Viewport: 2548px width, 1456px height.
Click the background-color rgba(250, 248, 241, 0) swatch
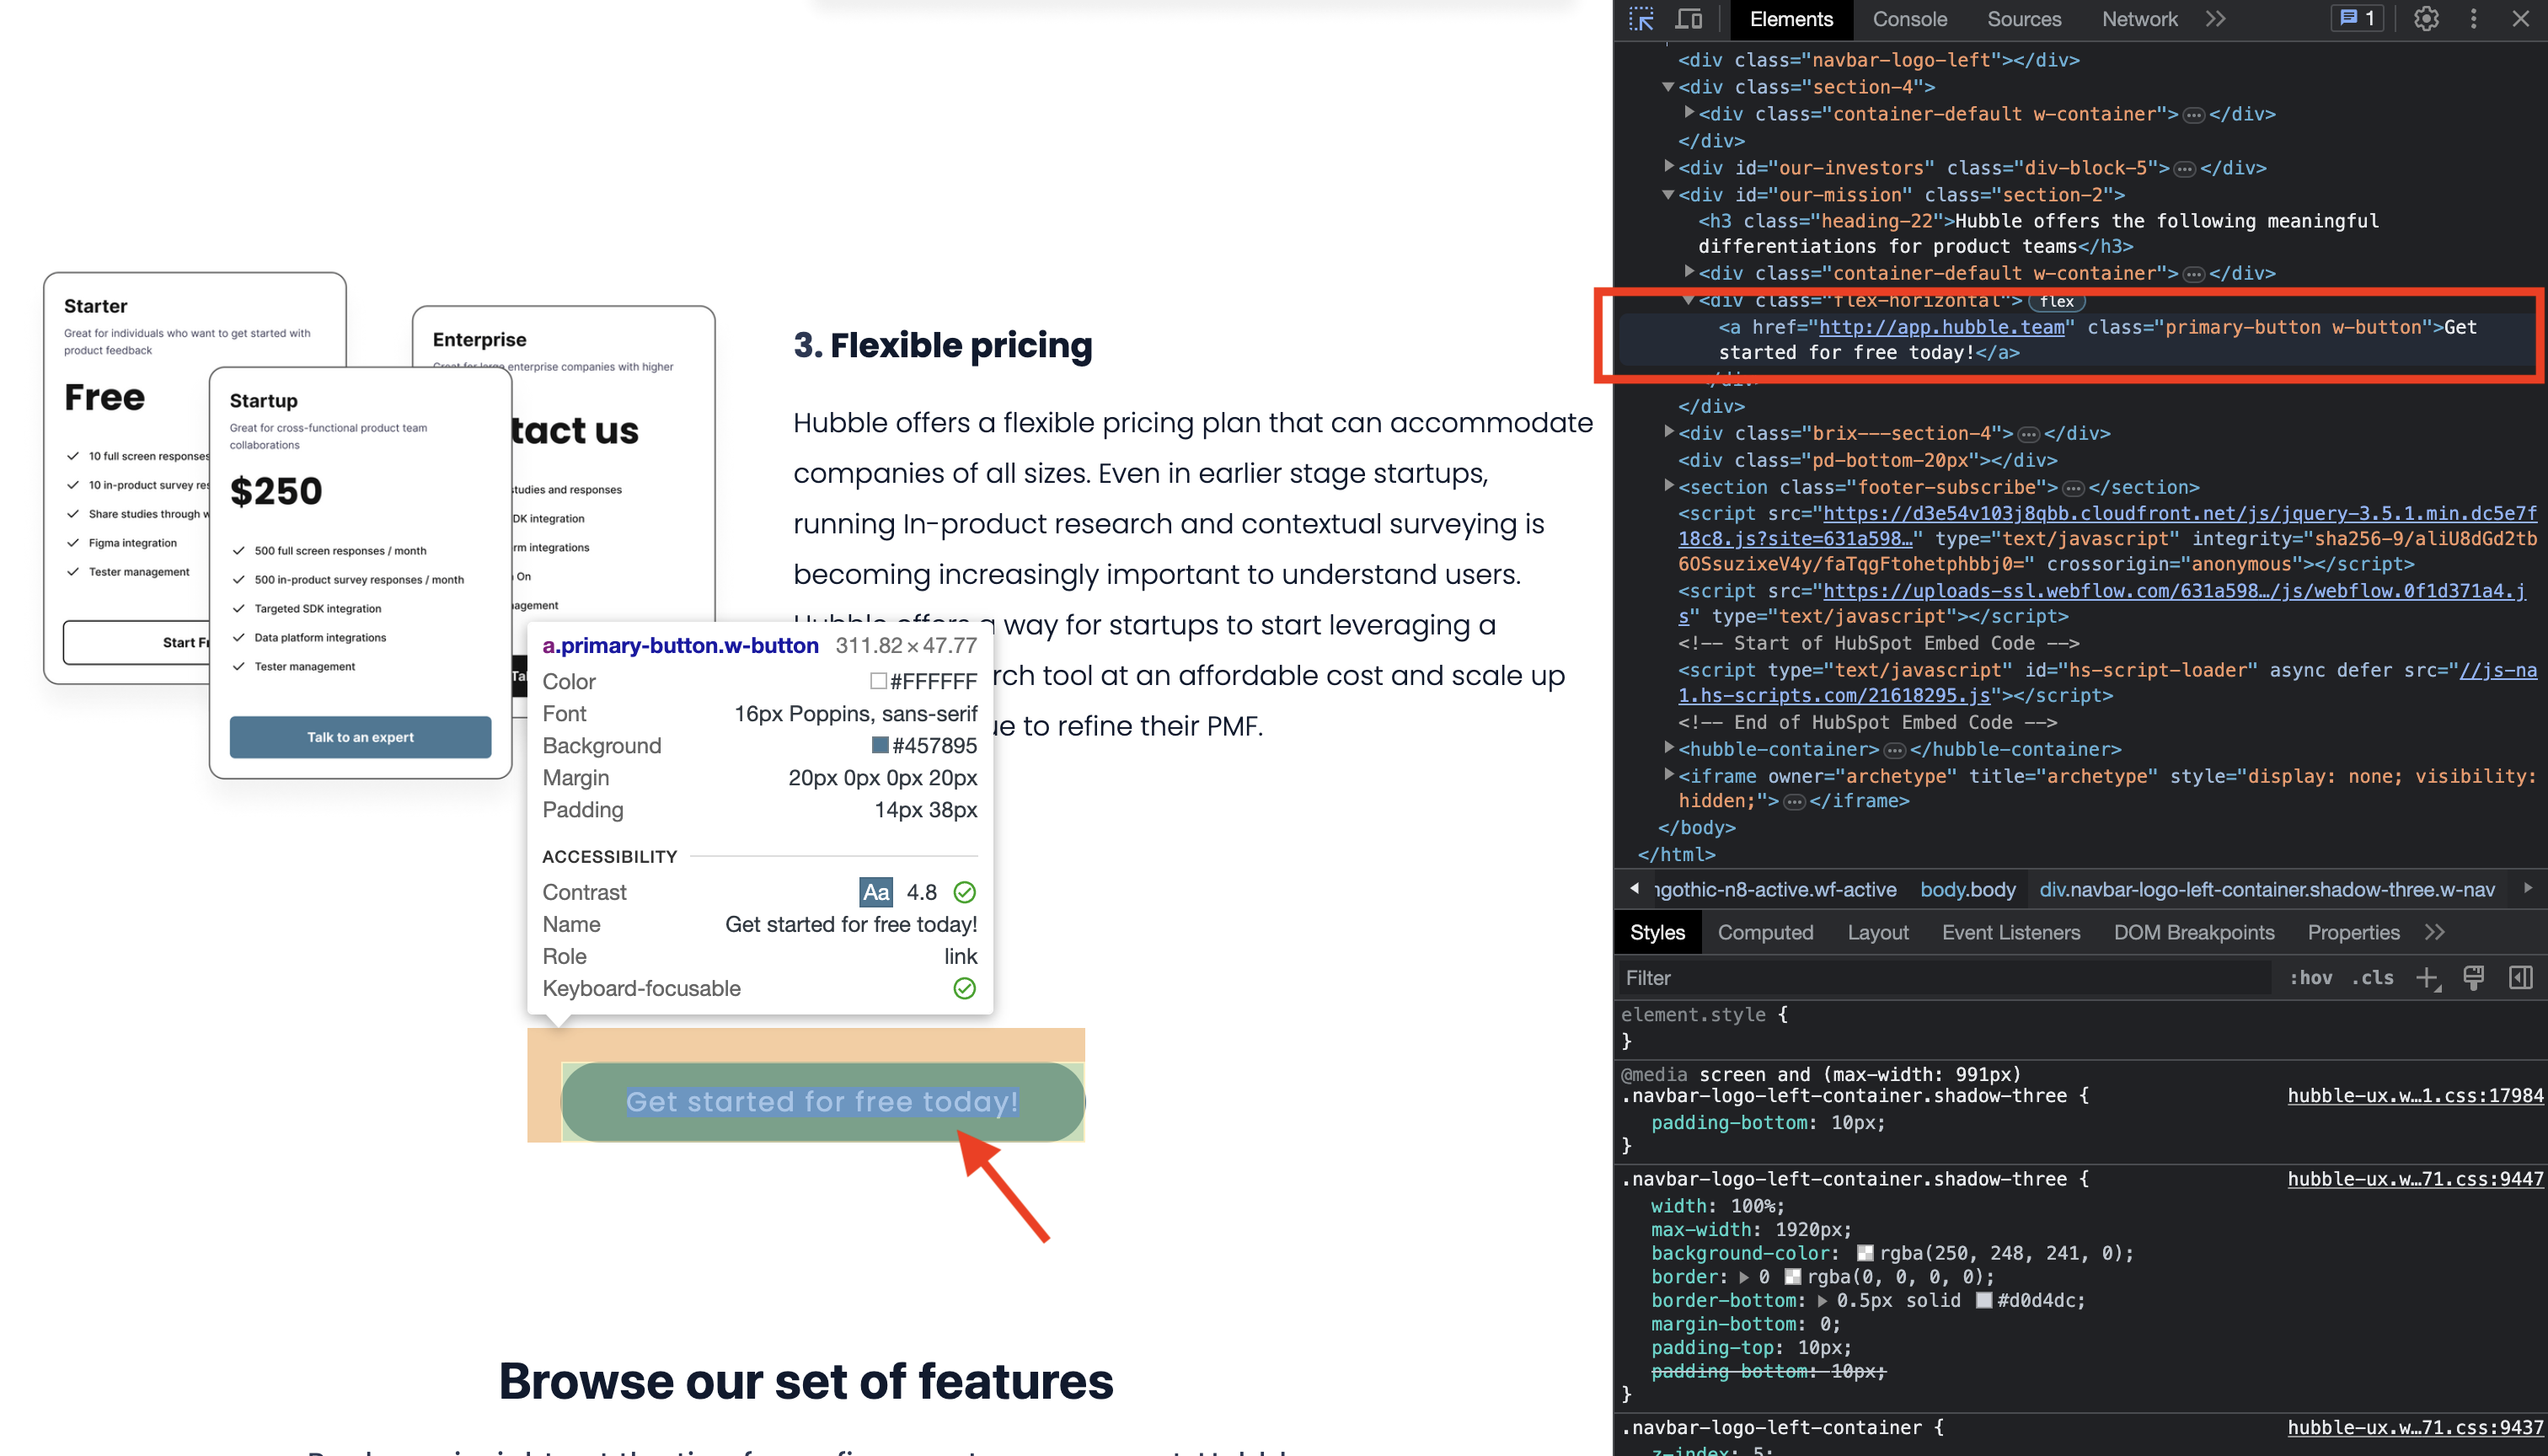[x=1865, y=1253]
